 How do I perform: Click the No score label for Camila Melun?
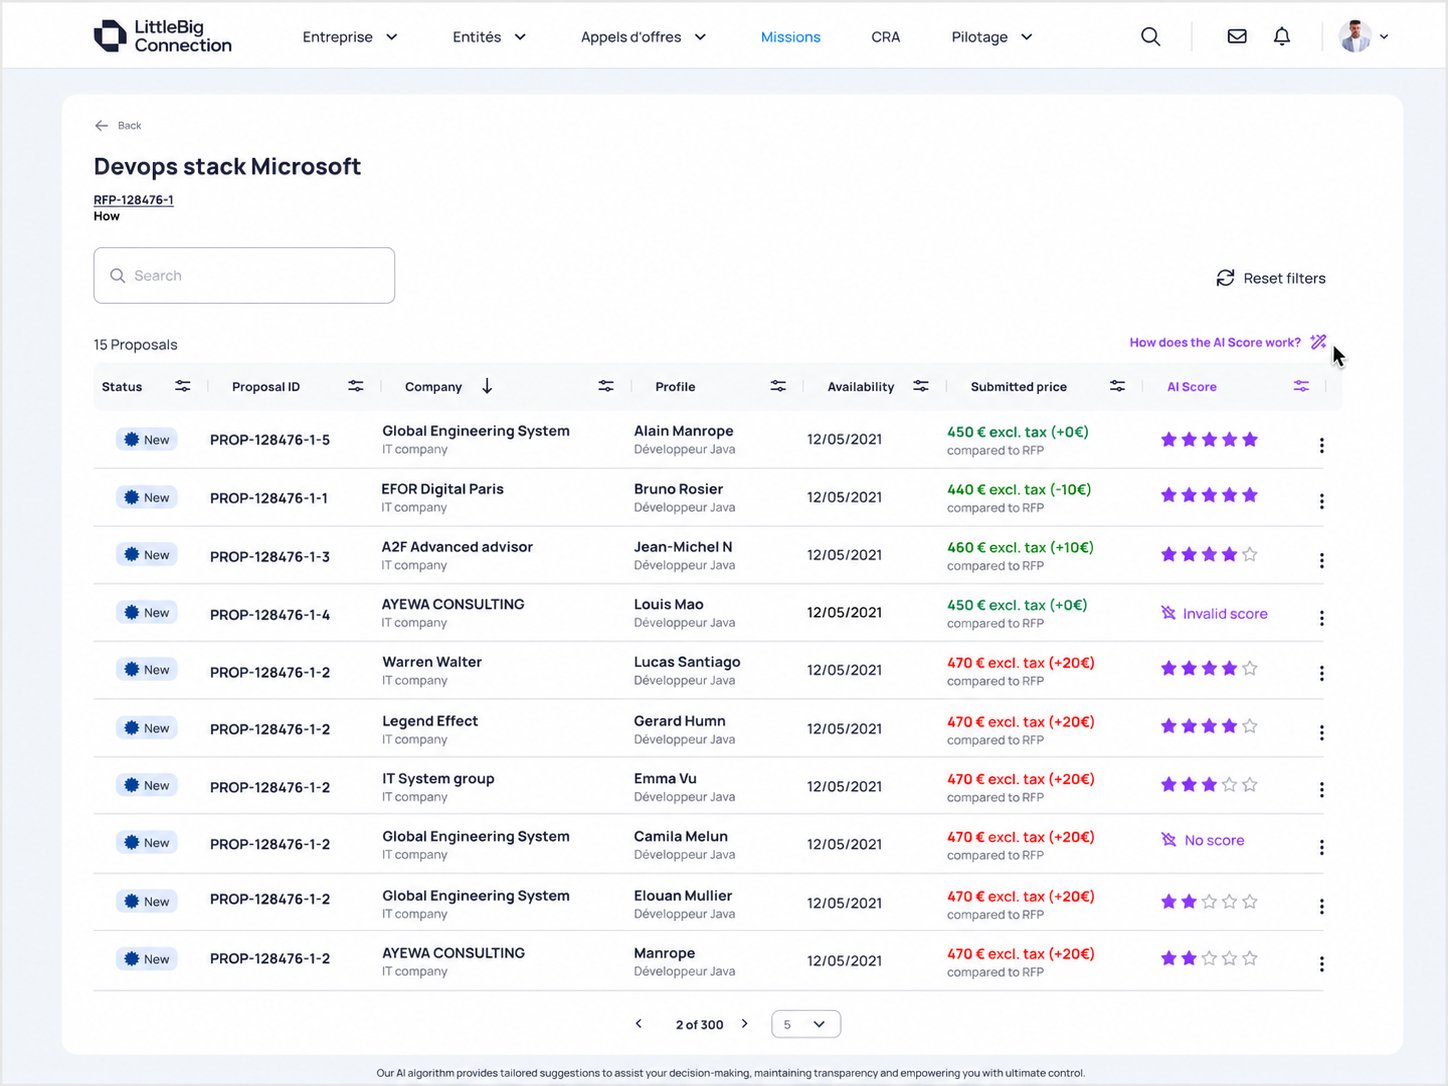coord(1203,840)
